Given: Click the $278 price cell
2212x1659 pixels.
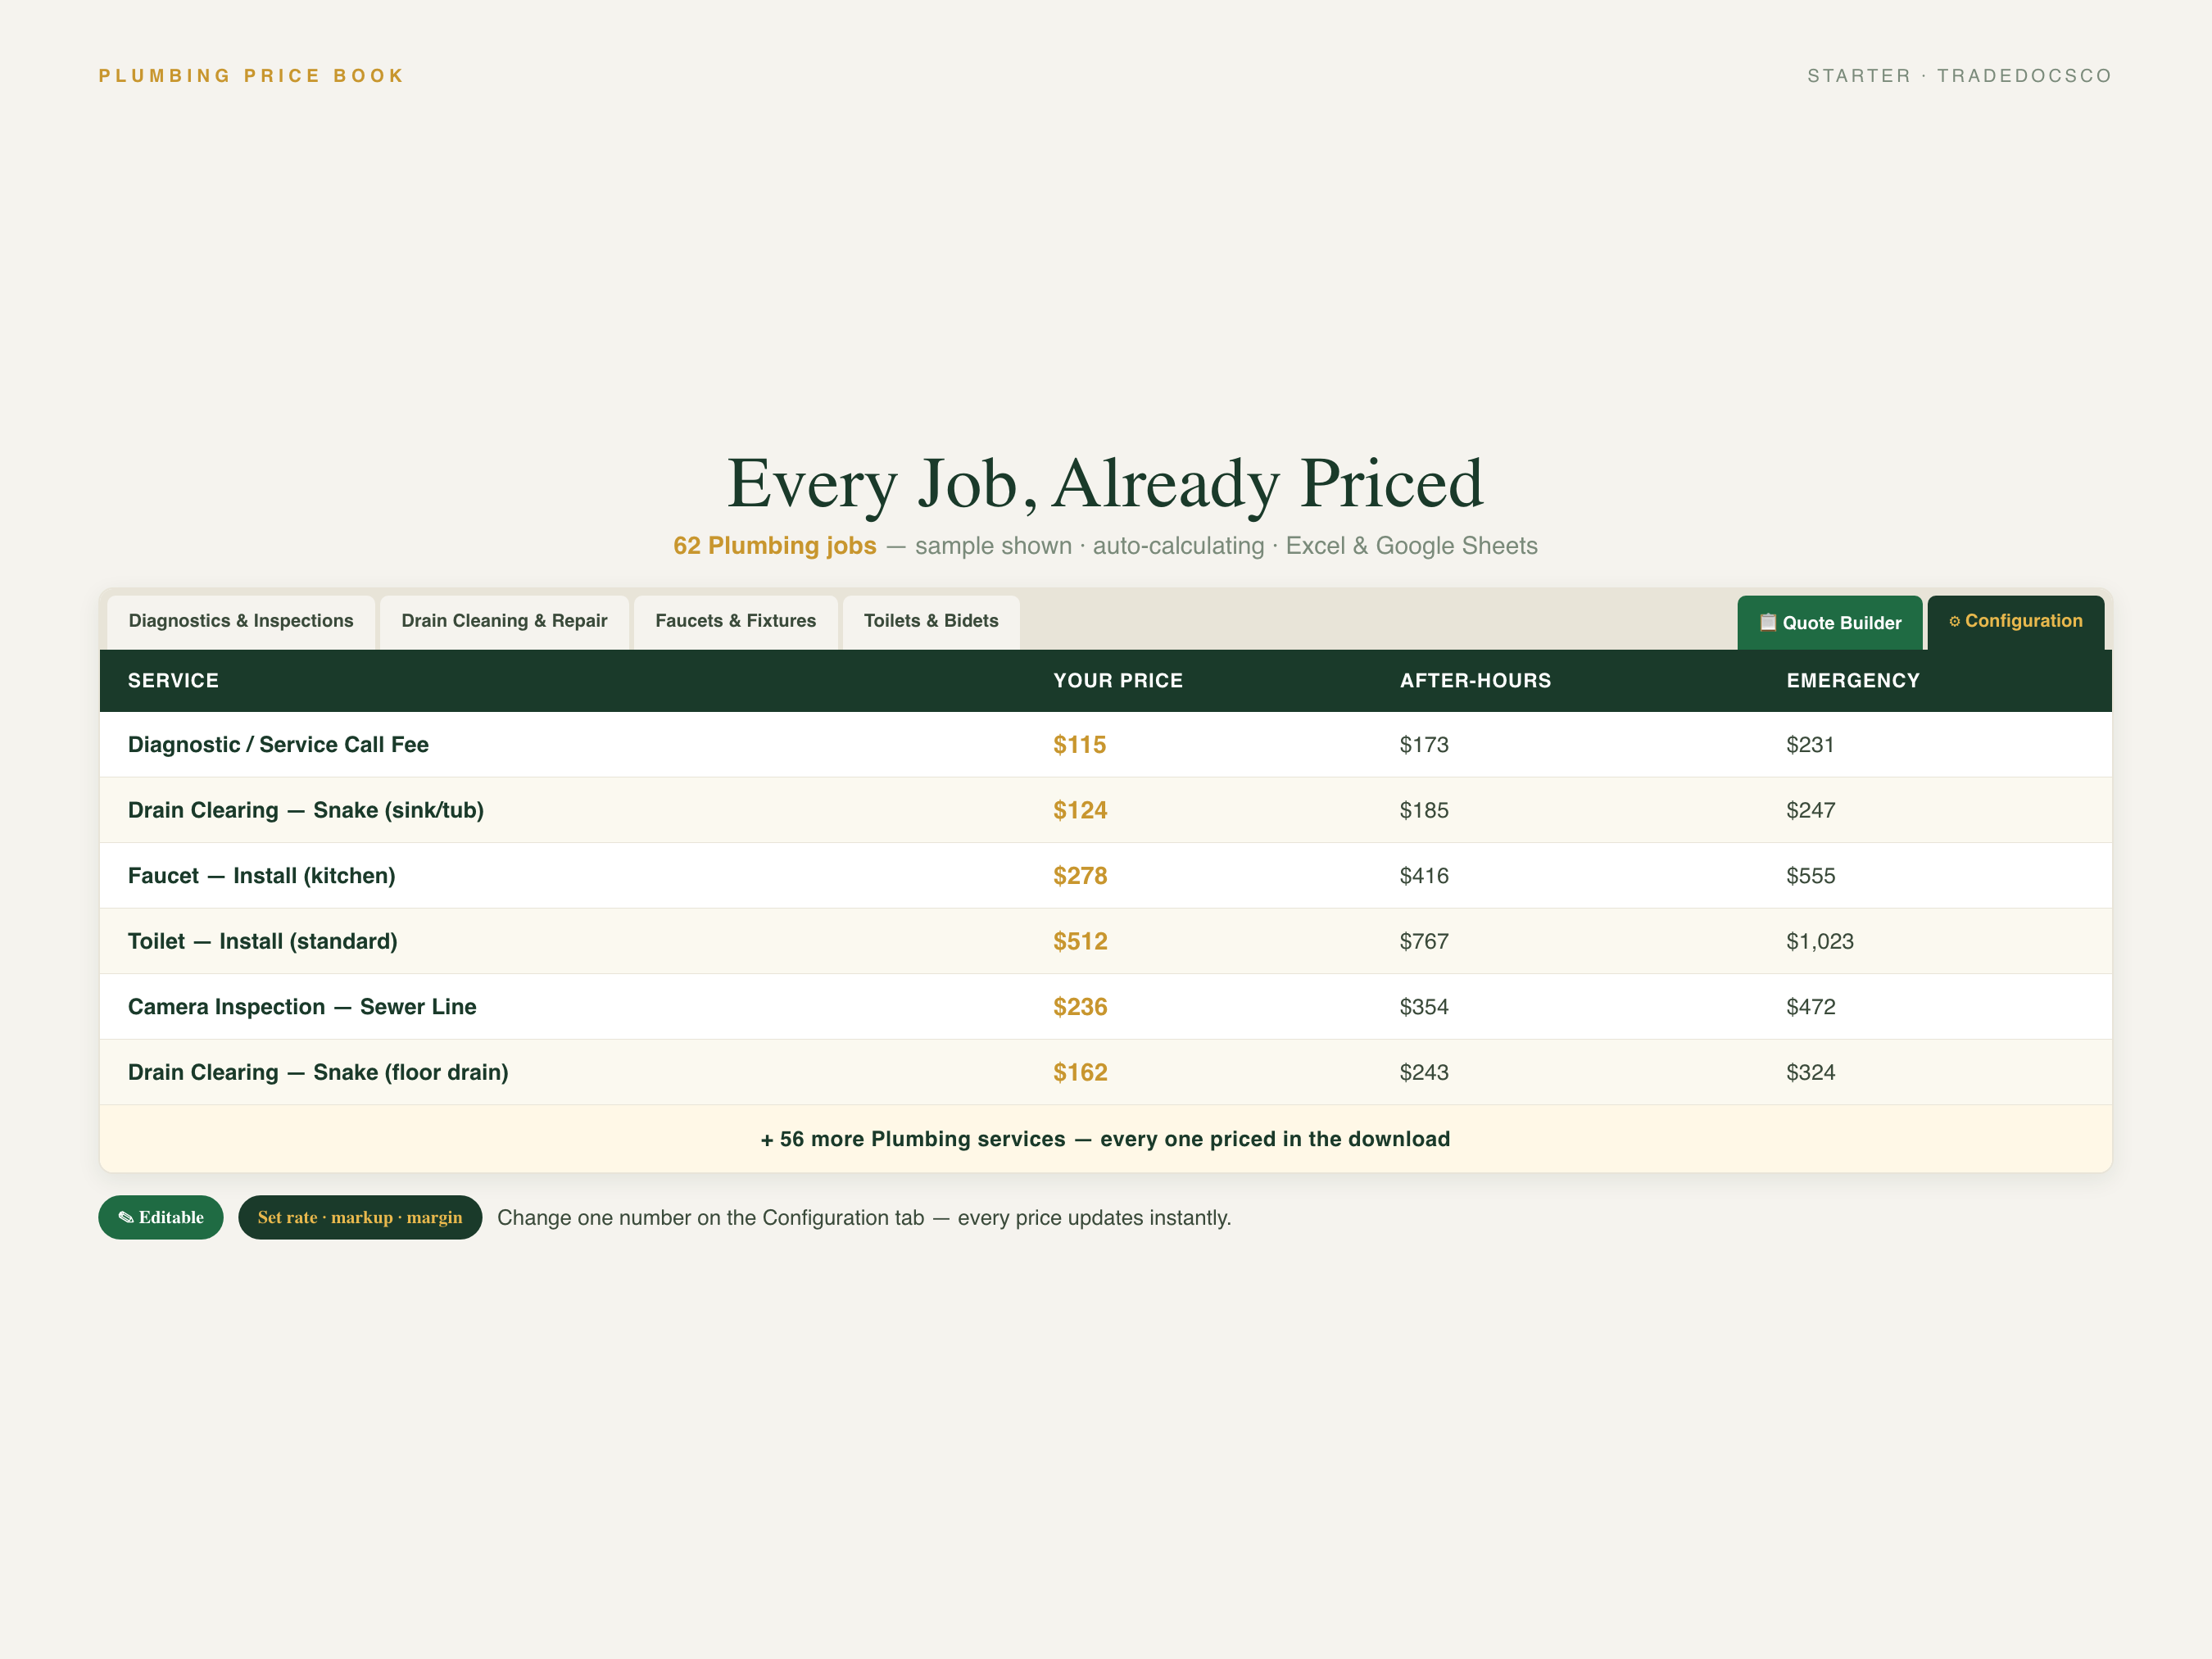Looking at the screenshot, I should pyautogui.click(x=1080, y=875).
